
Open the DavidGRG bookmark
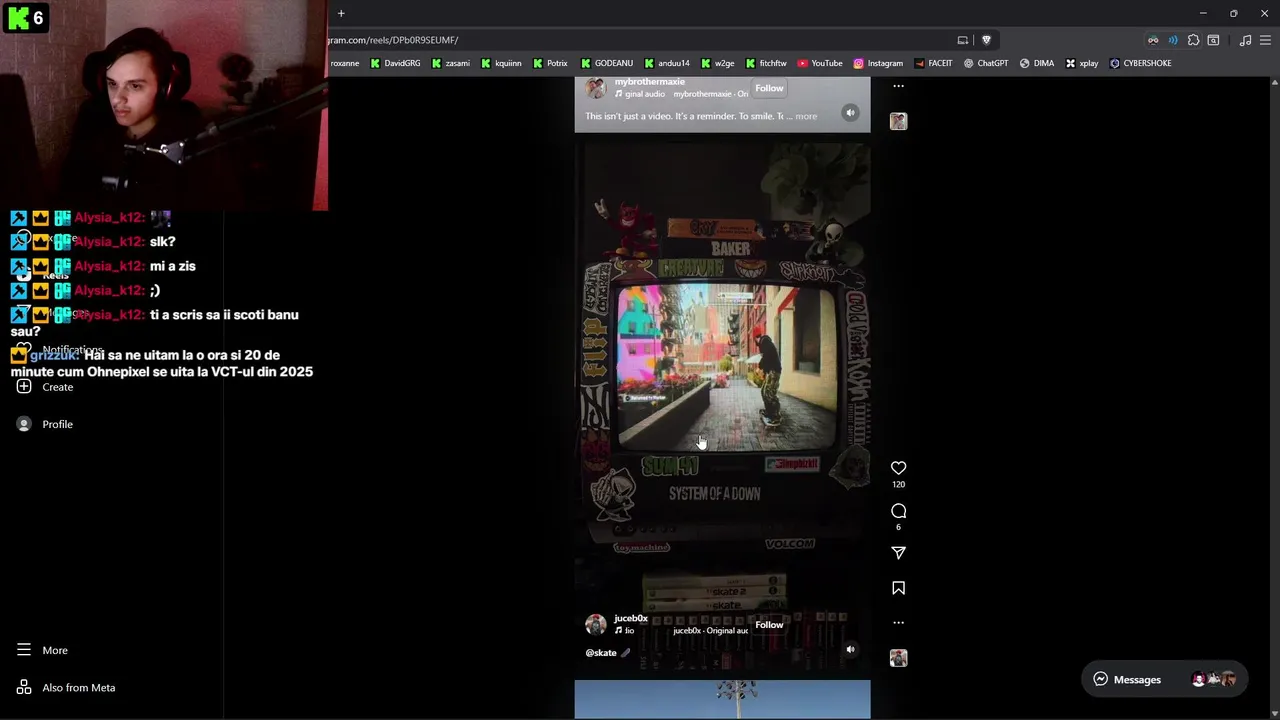pos(395,63)
